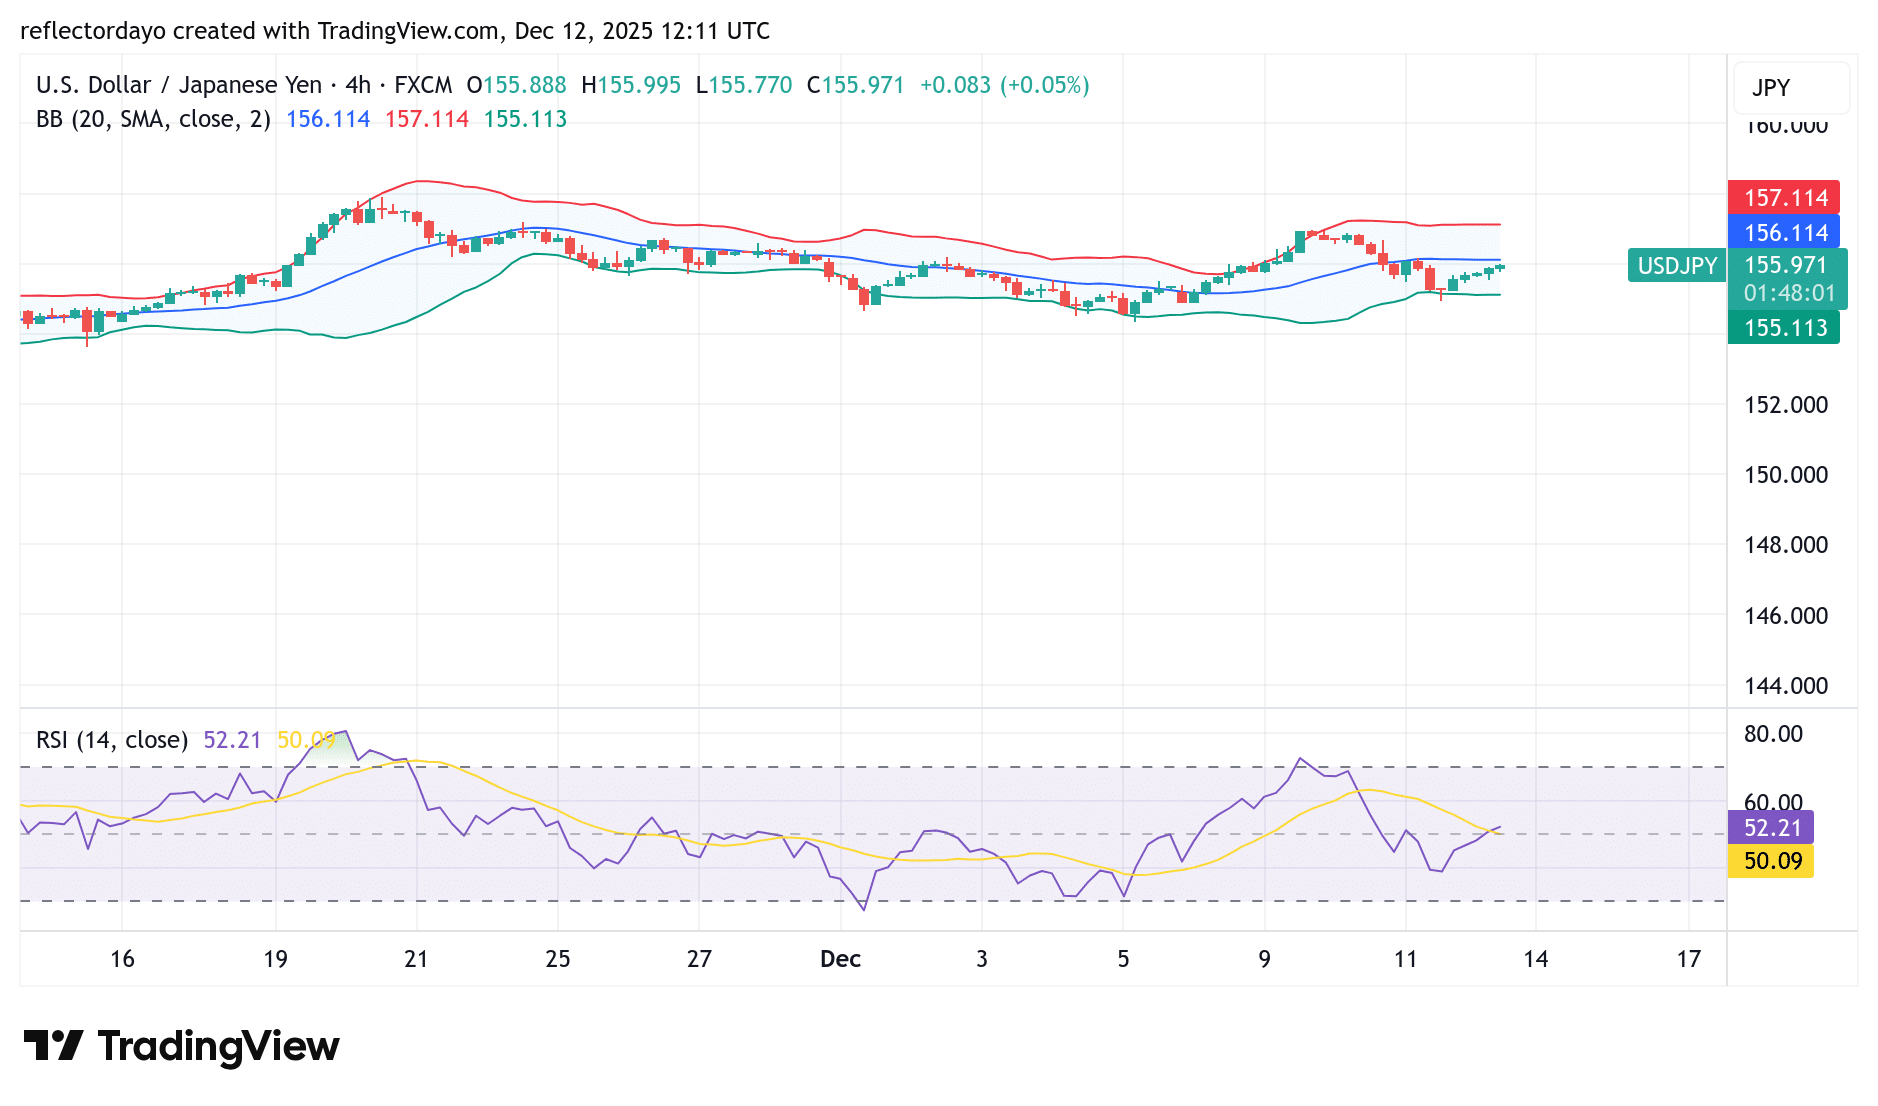Toggle the +0.05% change display
The width and height of the screenshot is (1878, 1106).
pyautogui.click(x=1043, y=86)
